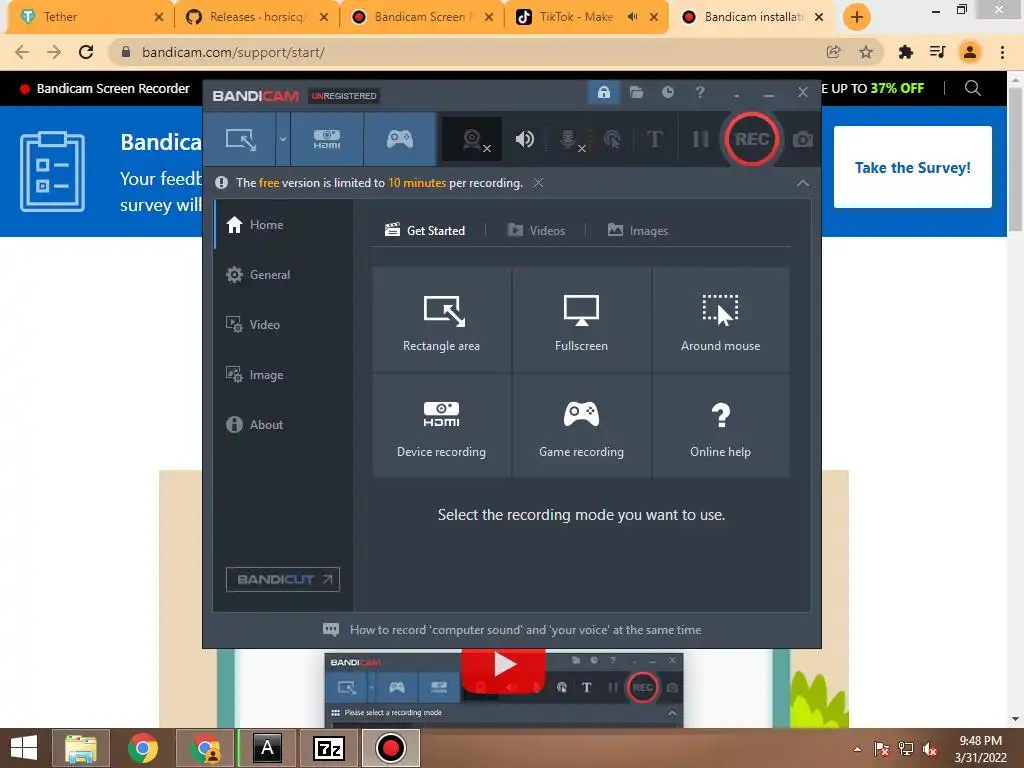Open About section in sidebar
The width and height of the screenshot is (1024, 768).
(283, 424)
